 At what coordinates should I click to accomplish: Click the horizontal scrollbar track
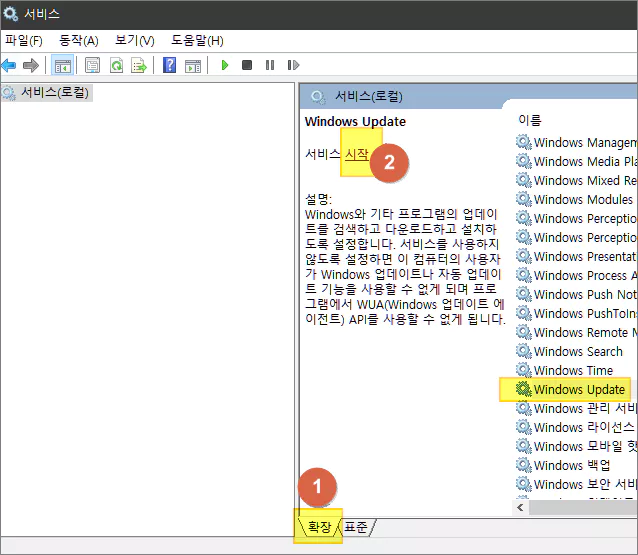pos(583,507)
